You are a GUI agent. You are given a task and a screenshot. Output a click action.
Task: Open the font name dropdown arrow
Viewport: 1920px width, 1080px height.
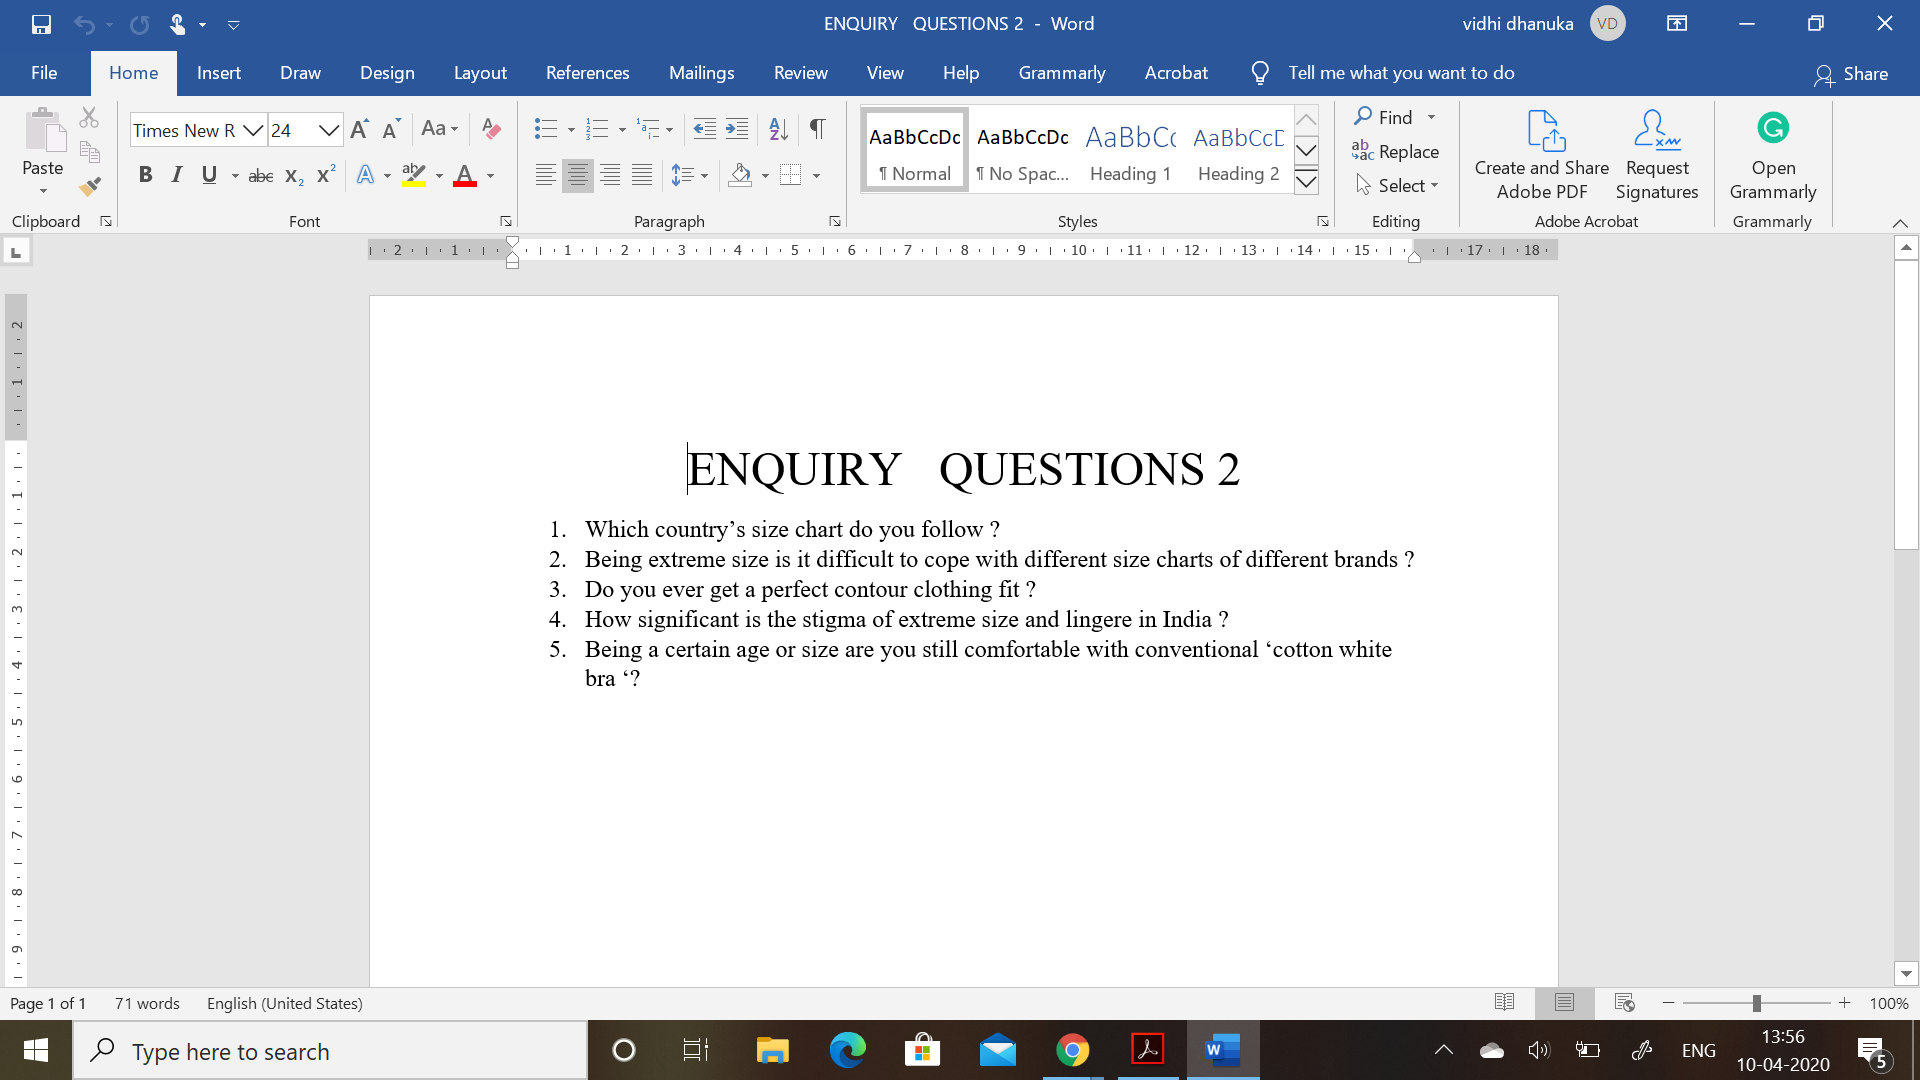click(253, 131)
